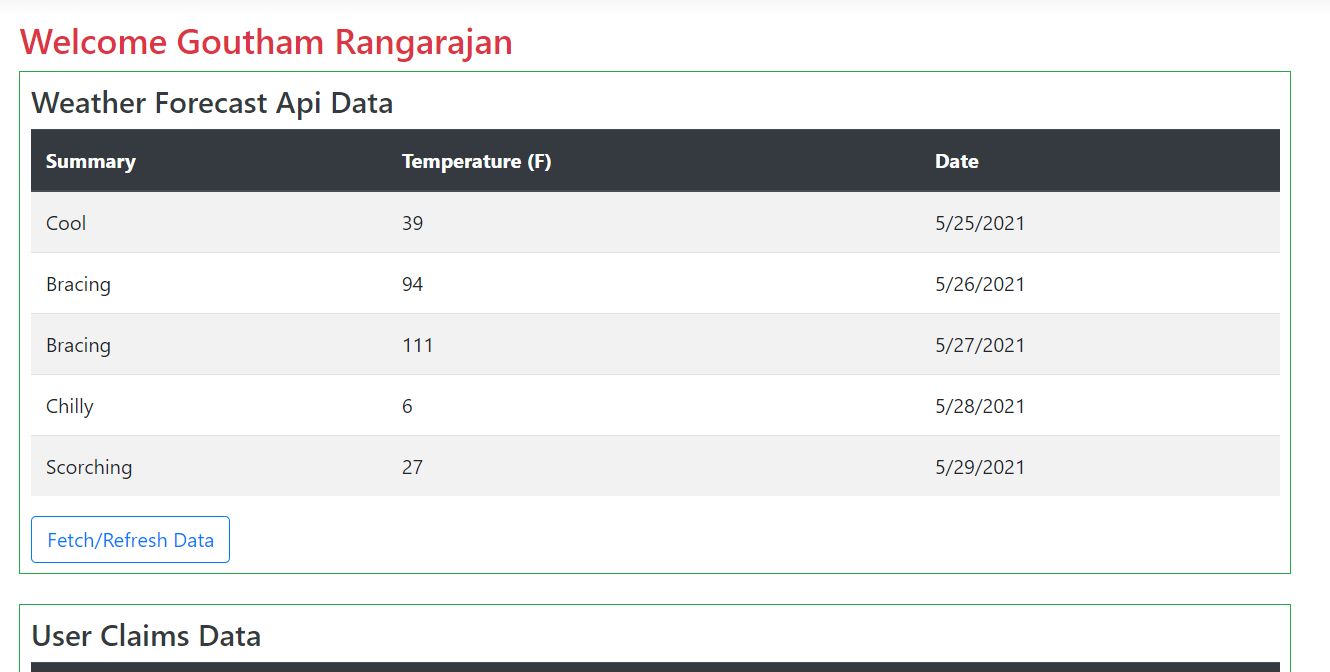Click the Summary column header

point(91,161)
